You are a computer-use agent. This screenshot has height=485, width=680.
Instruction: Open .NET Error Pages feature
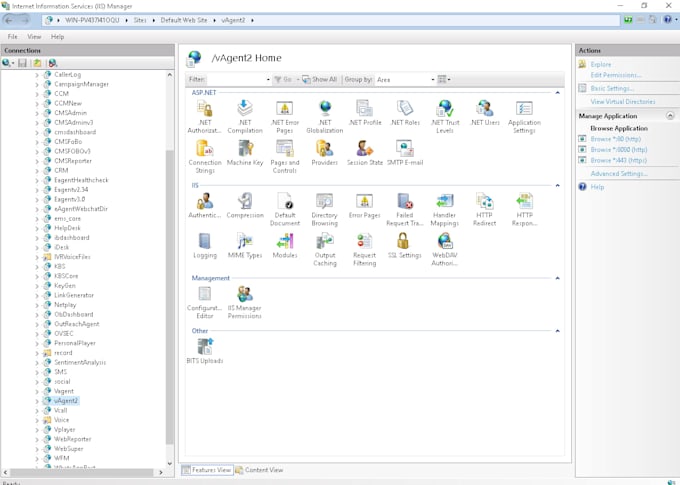coord(285,116)
